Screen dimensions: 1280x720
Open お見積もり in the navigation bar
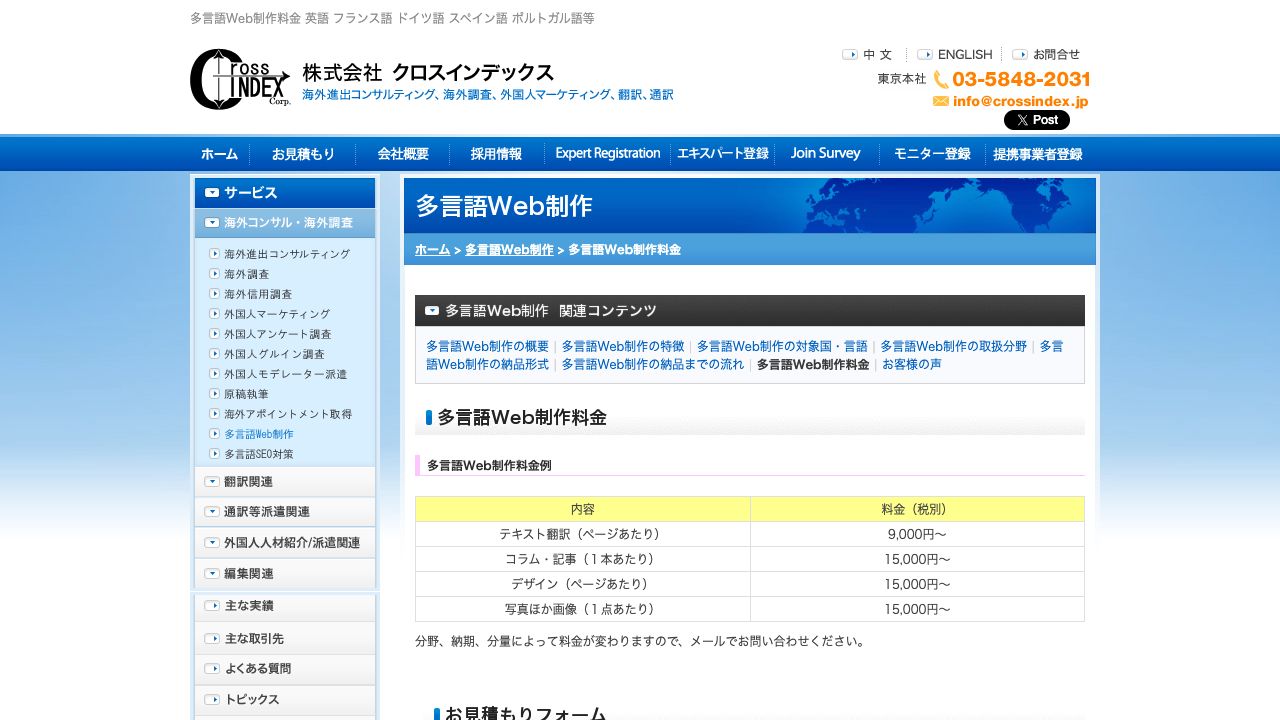[303, 154]
